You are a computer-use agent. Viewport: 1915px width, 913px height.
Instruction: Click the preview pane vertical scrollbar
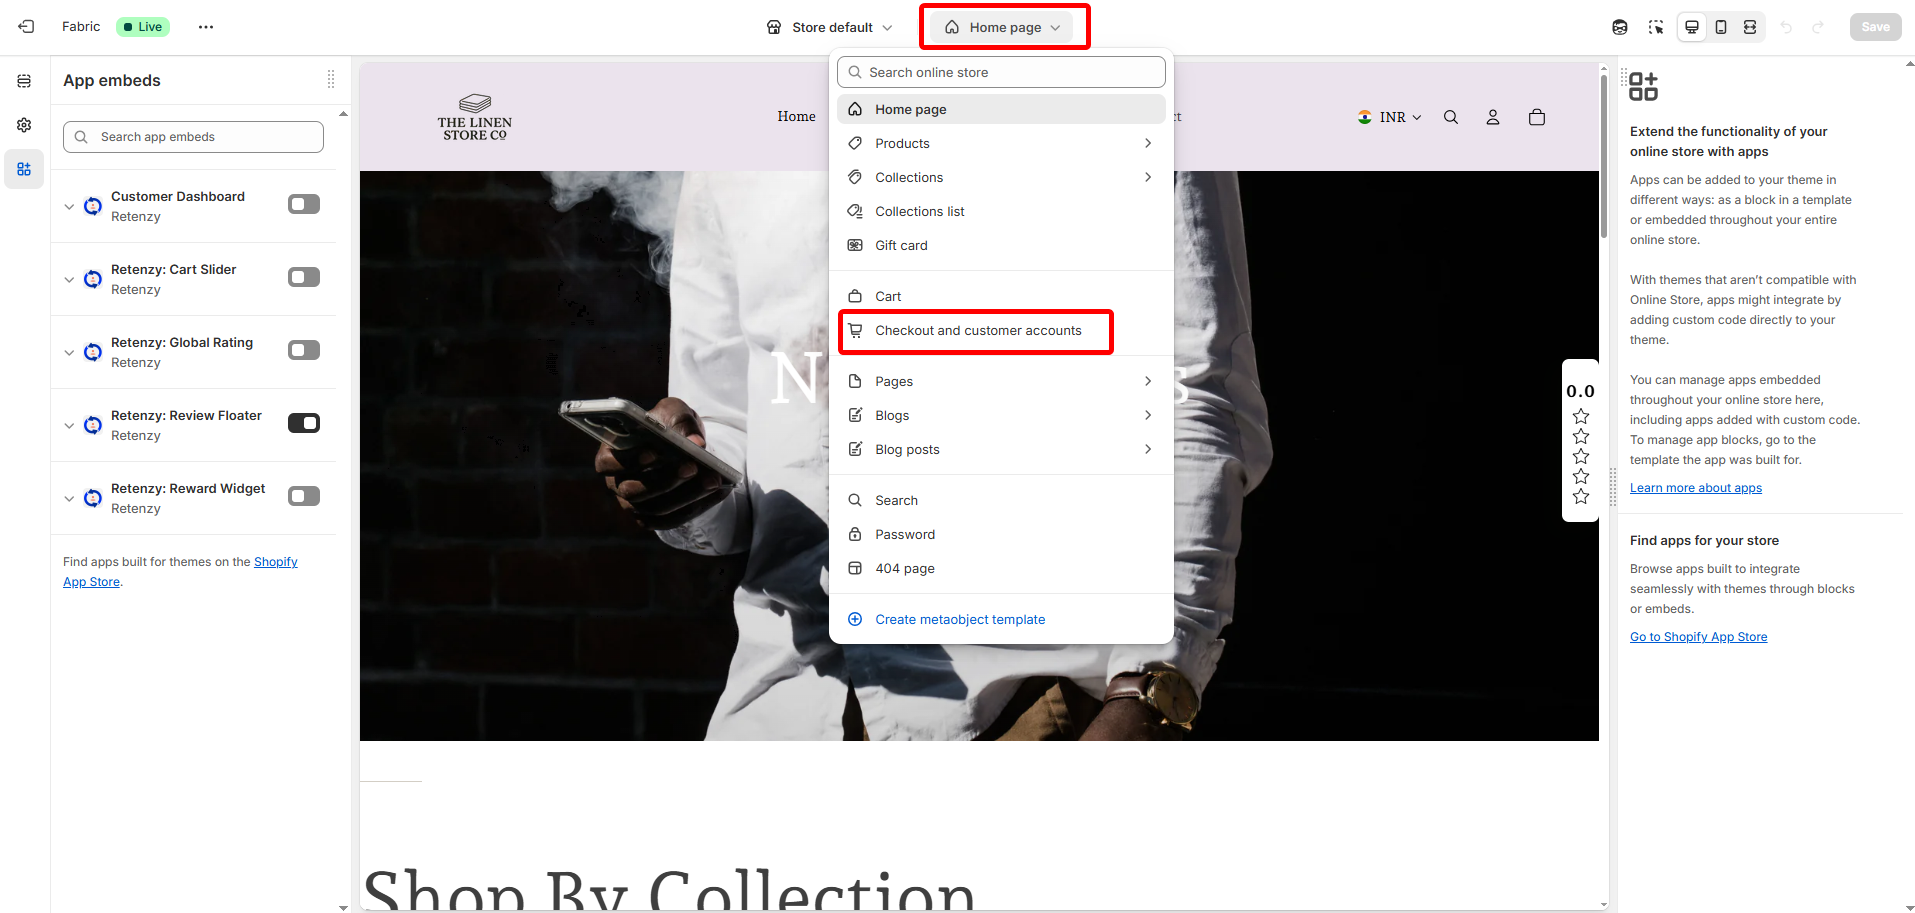[1604, 160]
